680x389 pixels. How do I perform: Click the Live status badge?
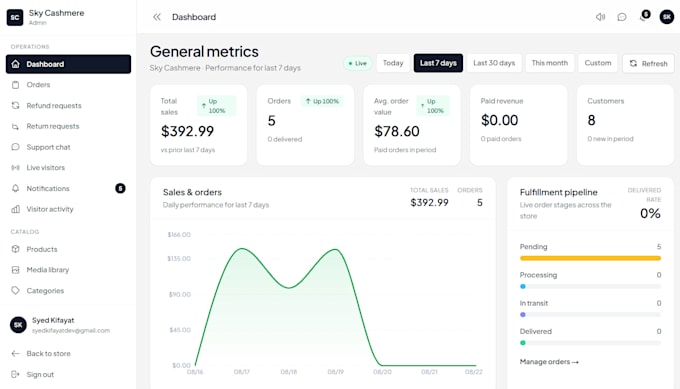[x=358, y=63]
